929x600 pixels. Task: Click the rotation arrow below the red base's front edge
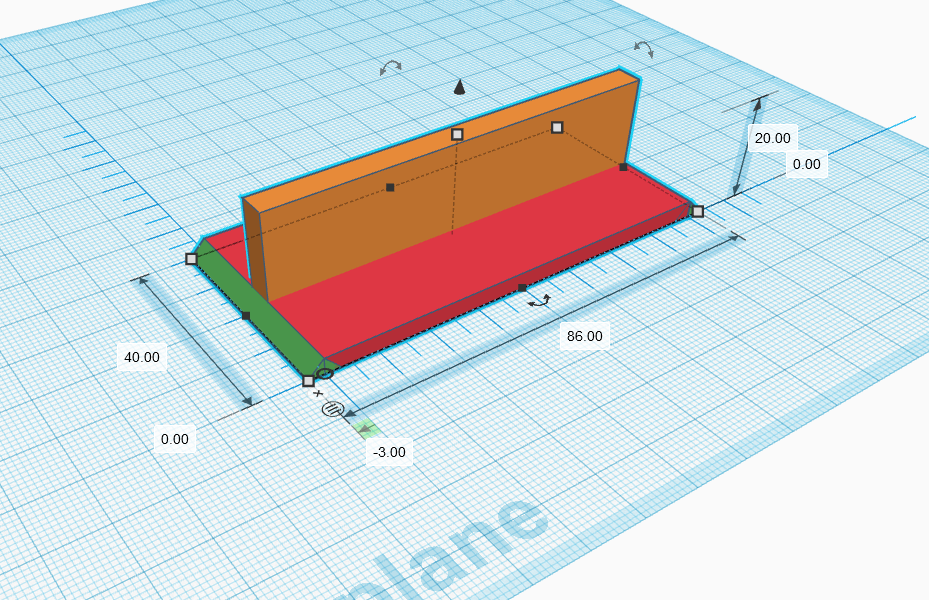(x=540, y=301)
